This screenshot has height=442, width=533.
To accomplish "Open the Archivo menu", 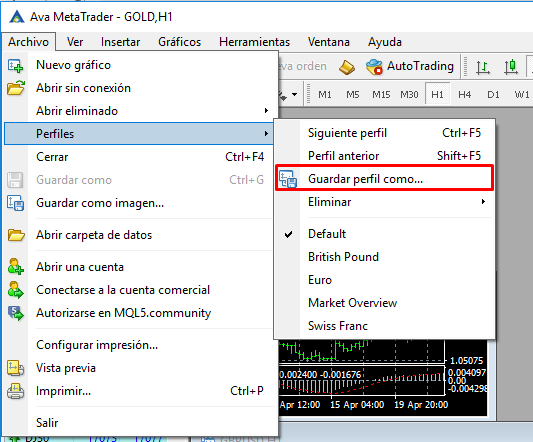I will click(x=29, y=42).
